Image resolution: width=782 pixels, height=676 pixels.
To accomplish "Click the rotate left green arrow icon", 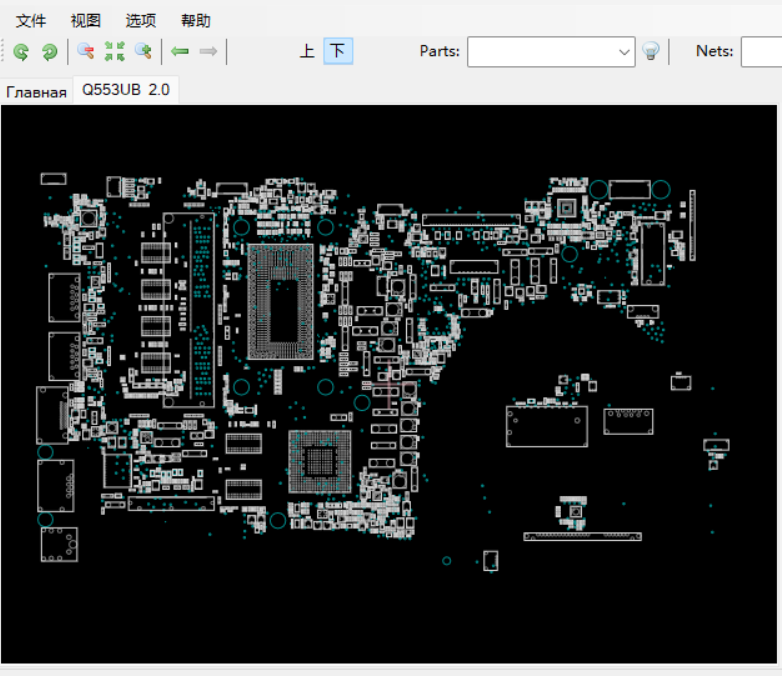I will (21, 51).
